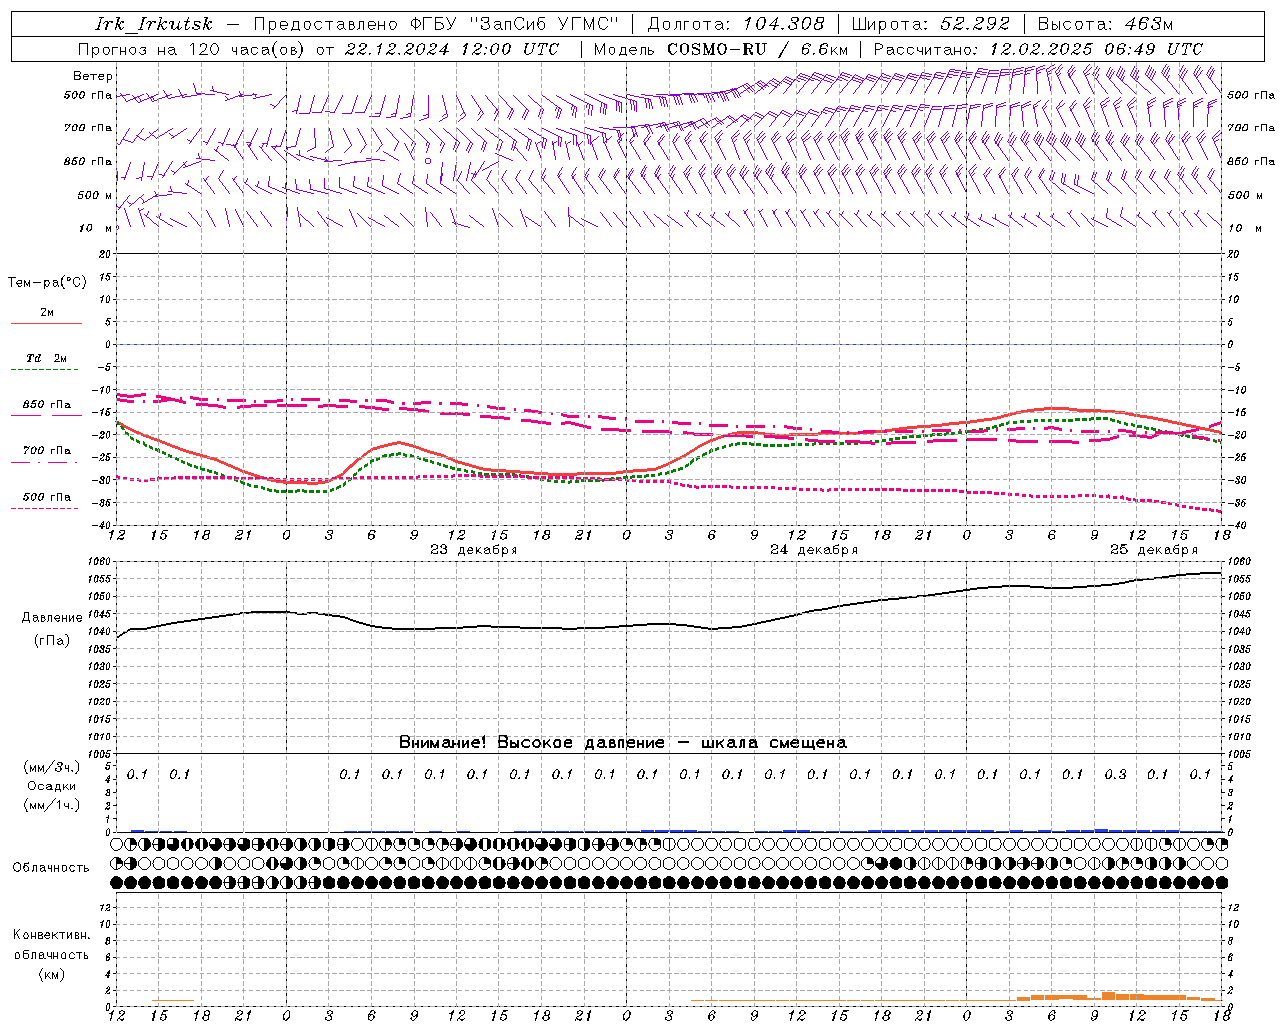Click the 850 гПа temperature legend entry
The height and width of the screenshot is (1024, 1280).
46,405
